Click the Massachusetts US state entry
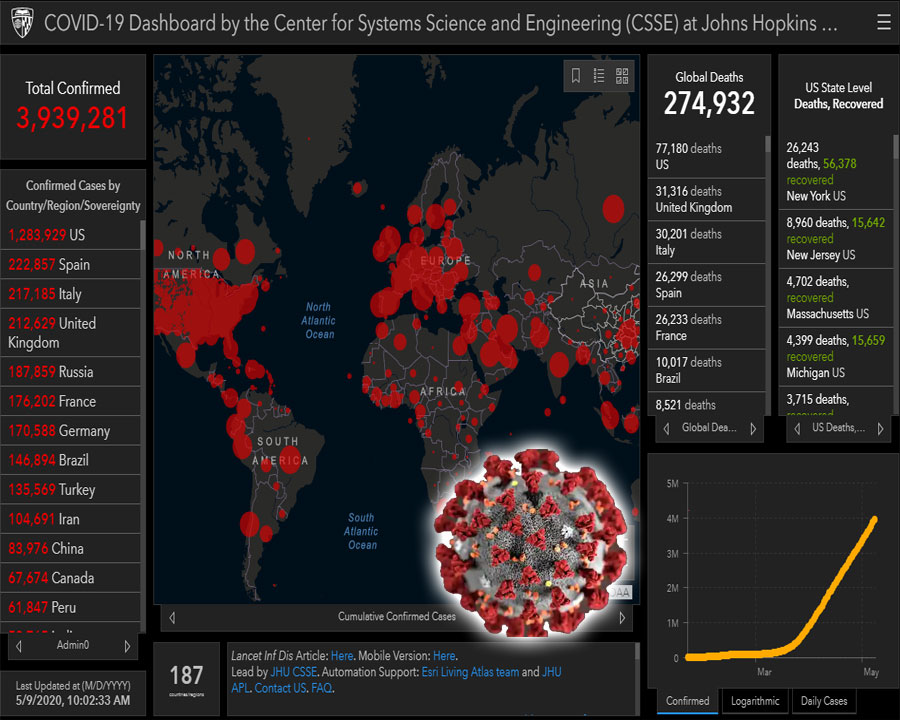Viewport: 900px width, 720px height. 836,297
